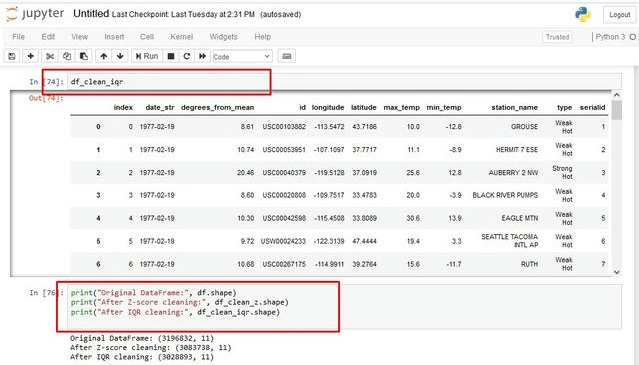Viewport: 639px width, 365px height.
Task: Click the Out[74] output prompt
Action: coord(46,98)
